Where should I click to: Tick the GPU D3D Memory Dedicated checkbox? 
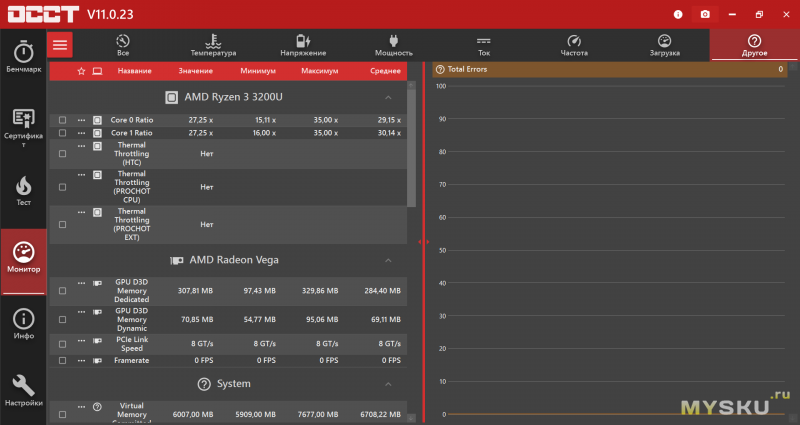(x=62, y=291)
